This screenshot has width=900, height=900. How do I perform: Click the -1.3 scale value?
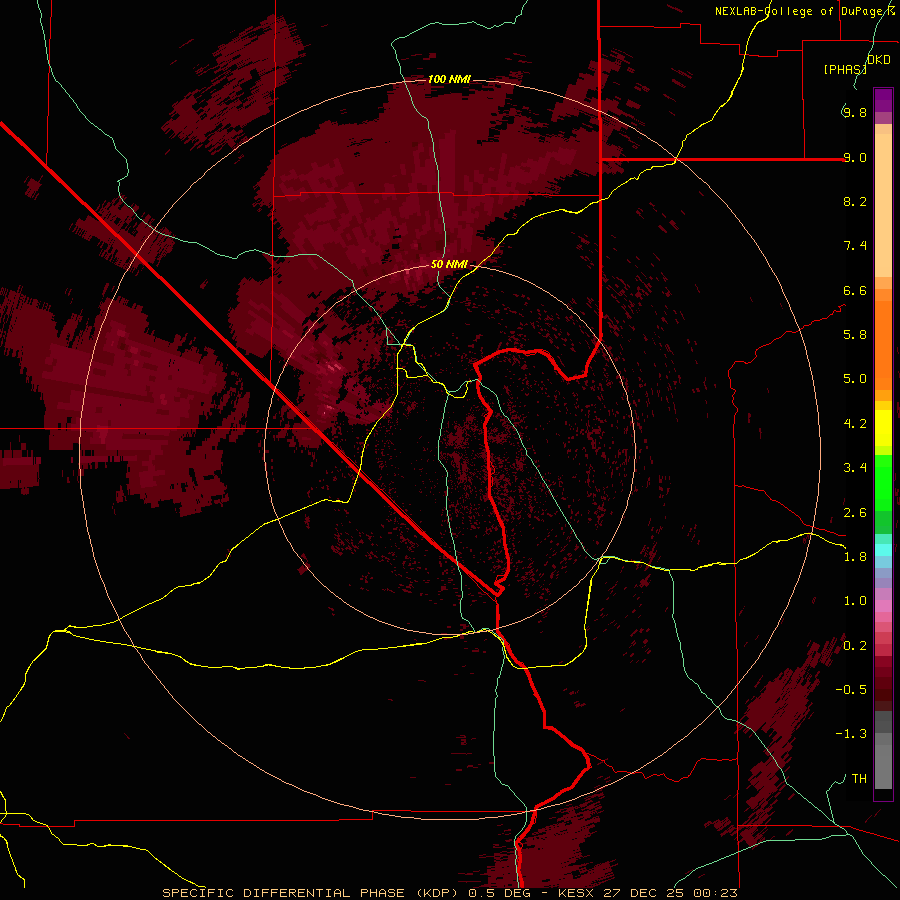point(851,734)
